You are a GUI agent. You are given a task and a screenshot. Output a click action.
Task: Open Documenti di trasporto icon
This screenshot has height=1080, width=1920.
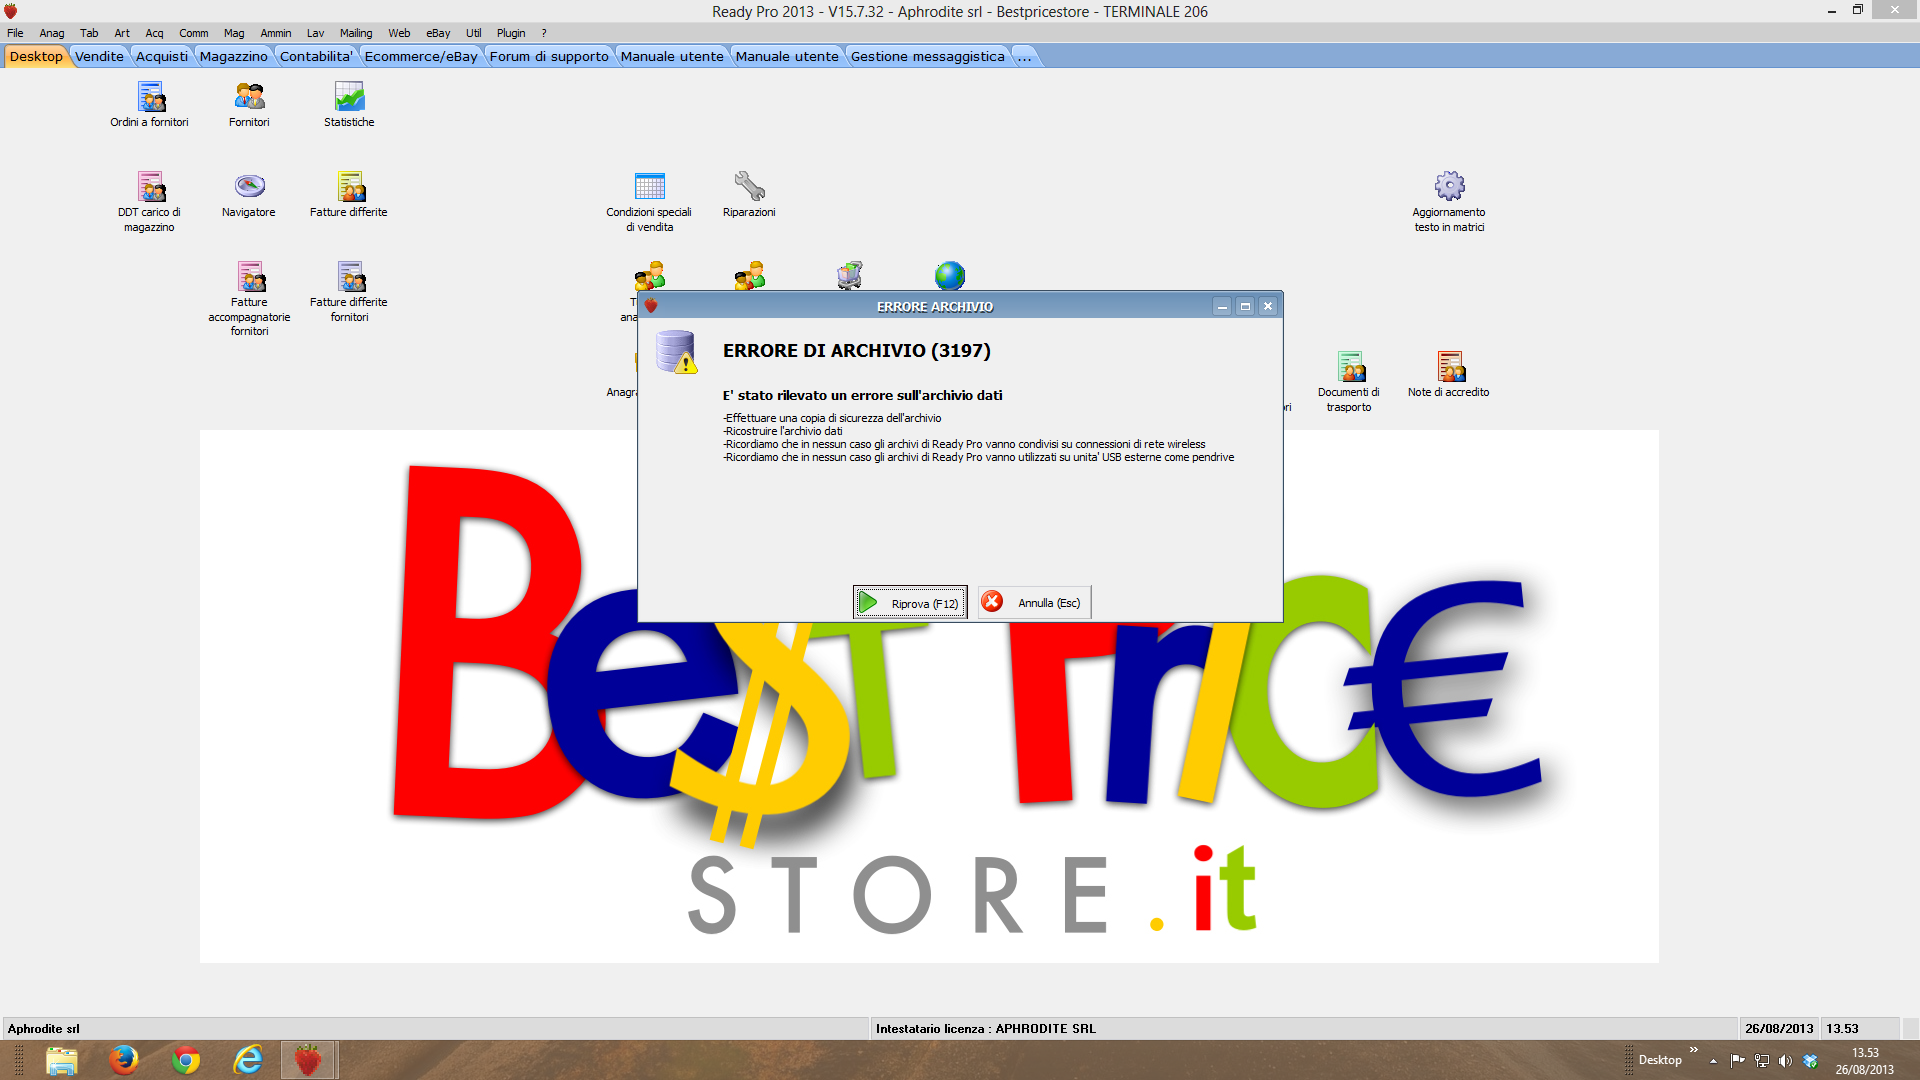(1349, 367)
